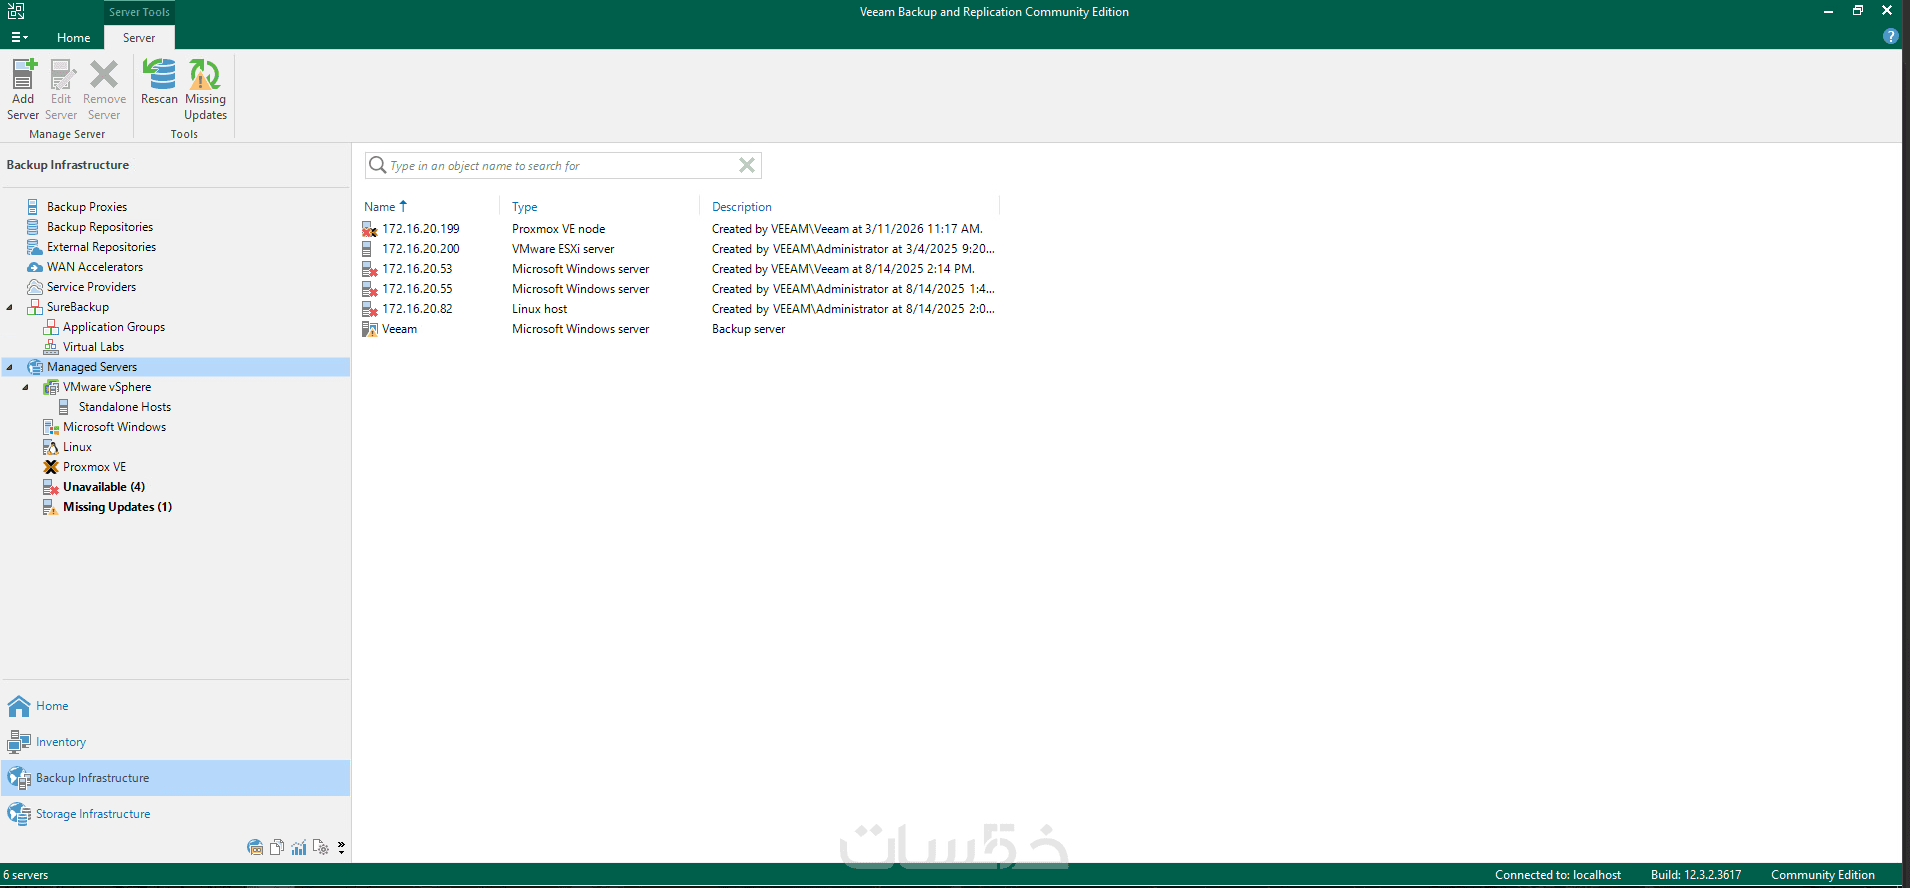Click 'Build: 12.3.2.3617' in status bar
This screenshot has height=888, width=1910.
[x=1696, y=875]
